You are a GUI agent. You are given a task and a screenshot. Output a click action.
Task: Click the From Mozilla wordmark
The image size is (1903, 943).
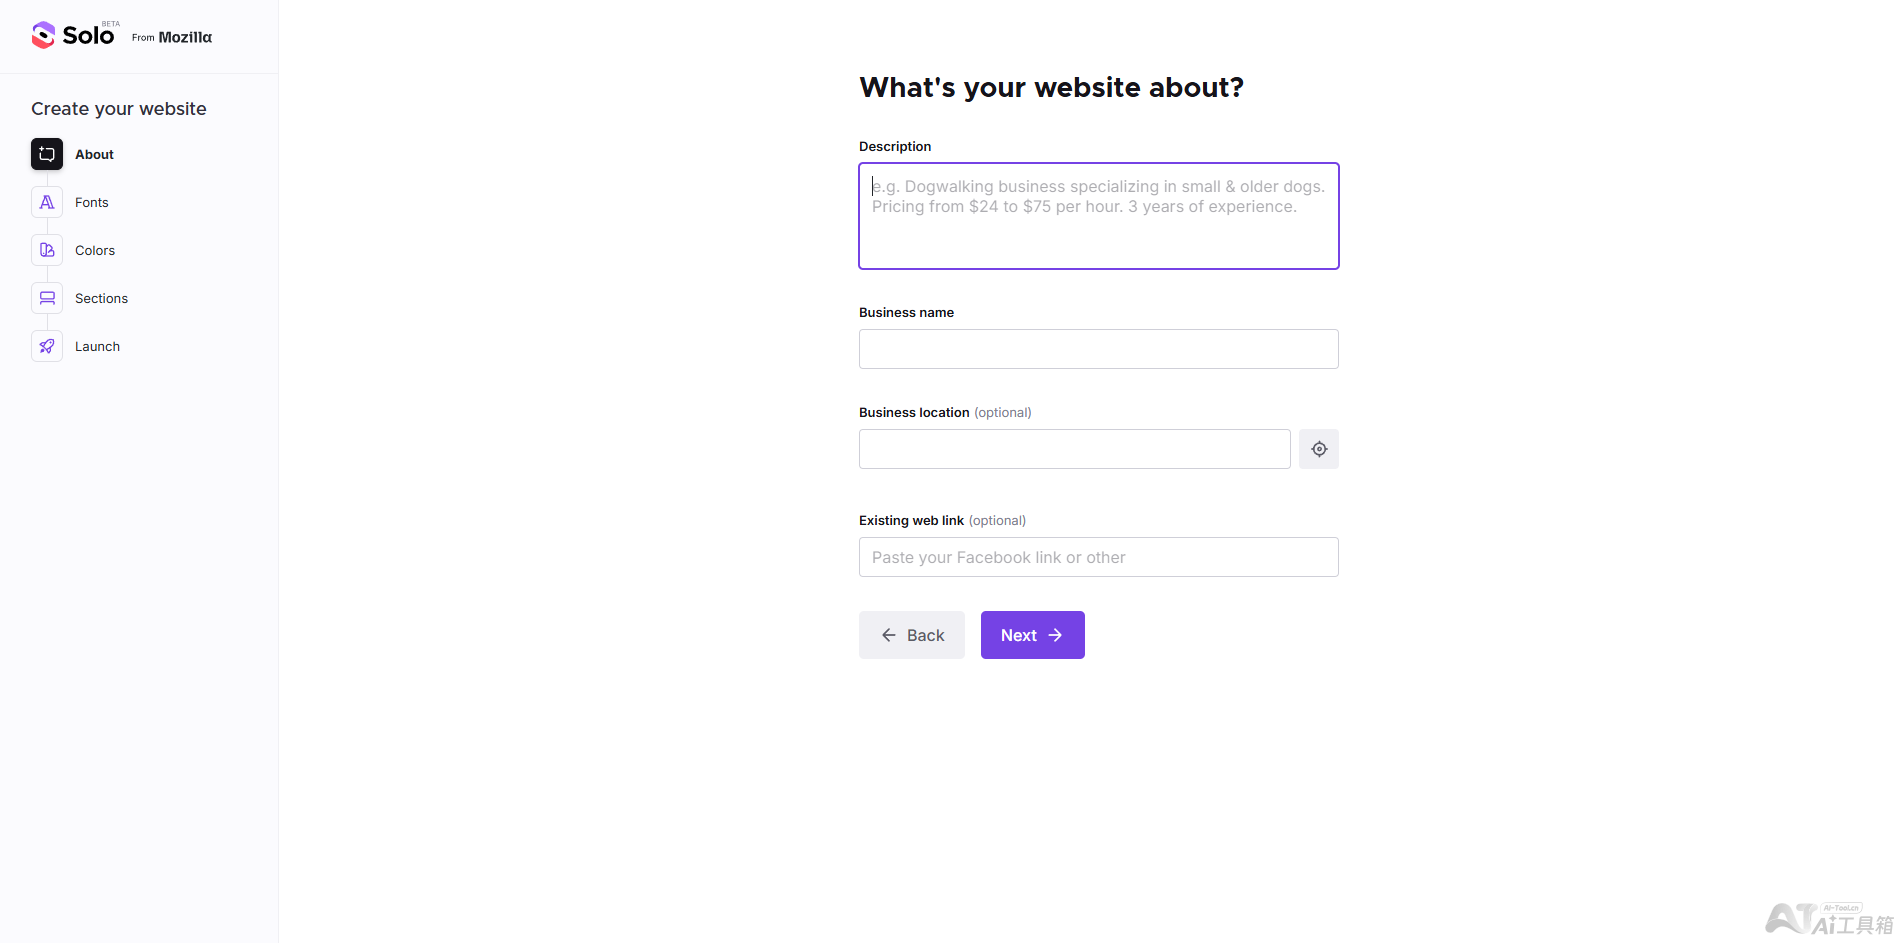coord(172,37)
